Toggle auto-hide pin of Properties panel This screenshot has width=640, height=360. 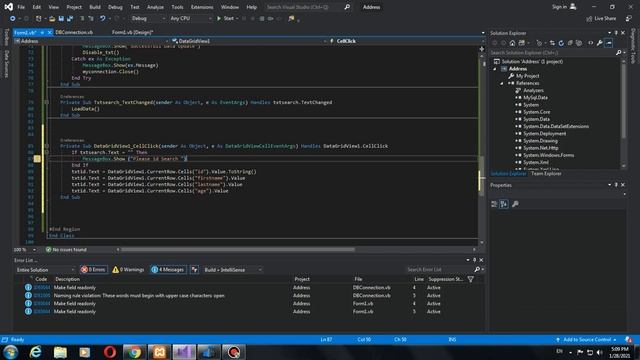coord(616,185)
